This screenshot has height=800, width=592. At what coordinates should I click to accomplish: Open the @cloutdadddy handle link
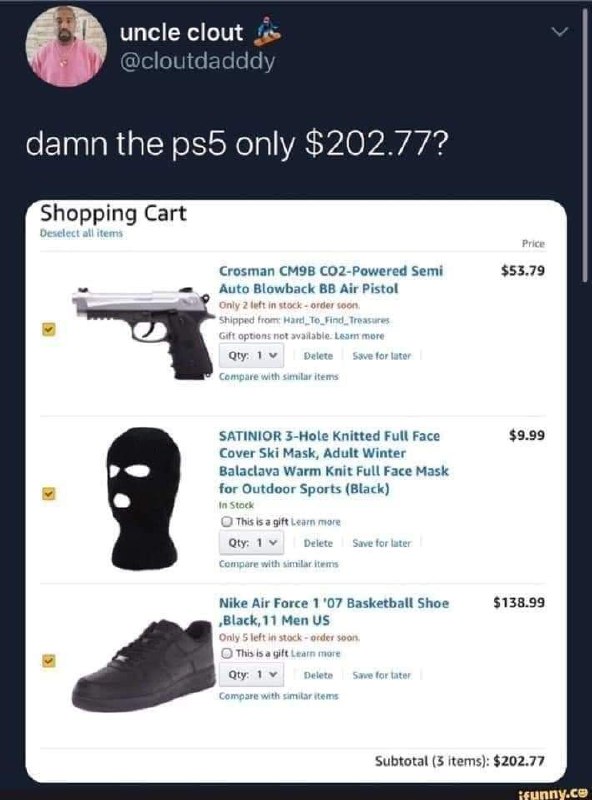tap(198, 62)
